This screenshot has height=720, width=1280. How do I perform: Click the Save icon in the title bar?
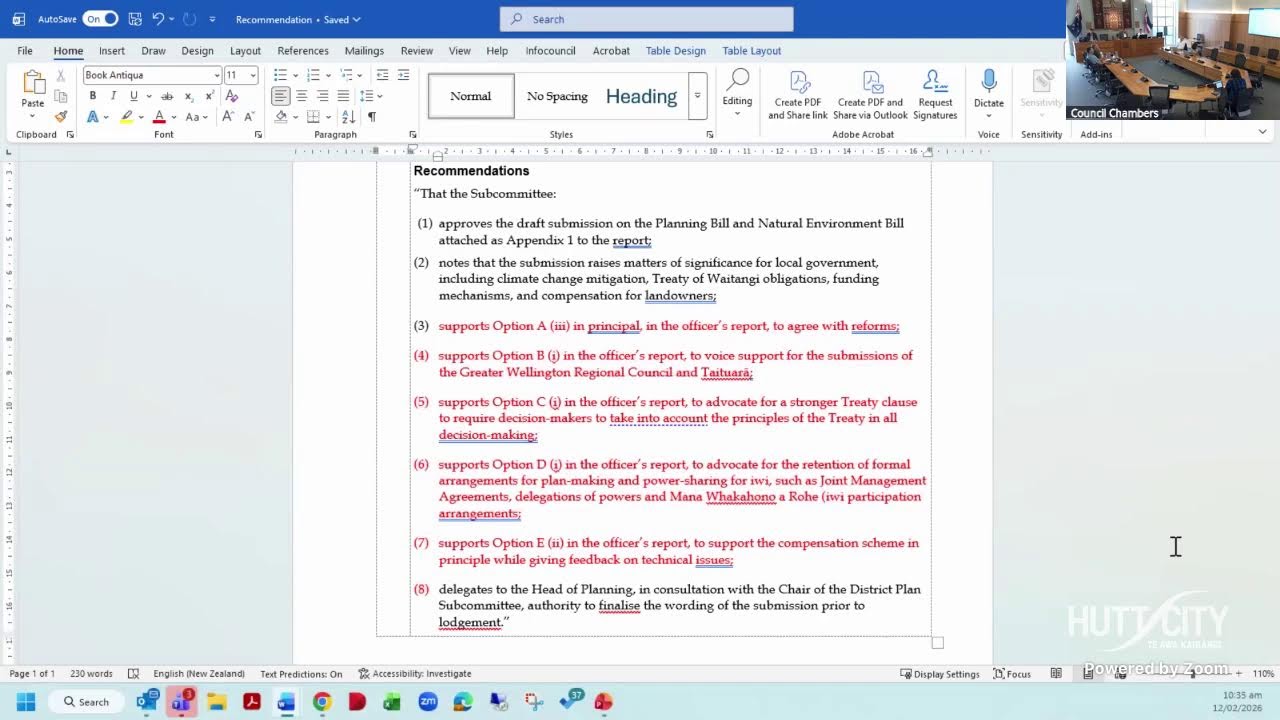tap(135, 19)
